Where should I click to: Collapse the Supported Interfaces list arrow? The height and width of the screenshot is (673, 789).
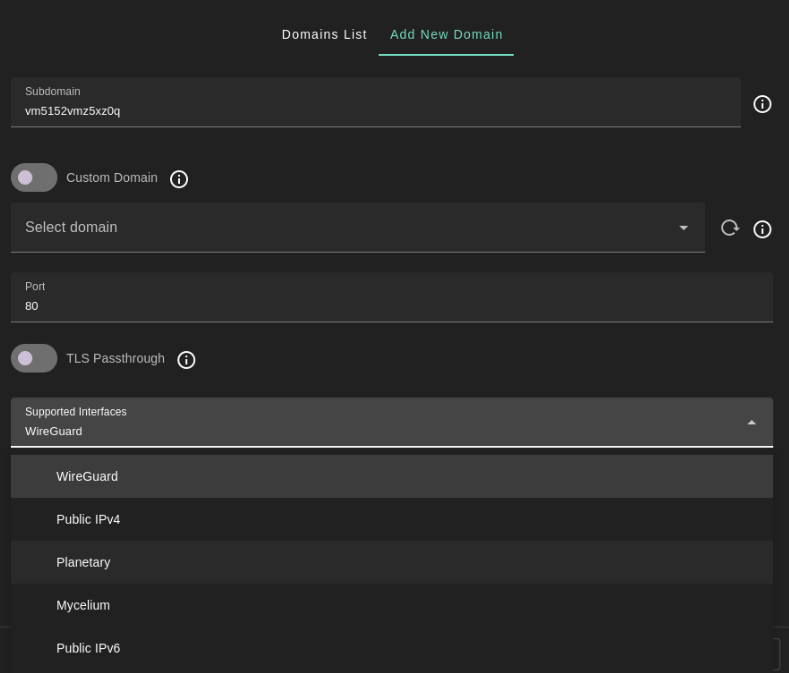[752, 423]
